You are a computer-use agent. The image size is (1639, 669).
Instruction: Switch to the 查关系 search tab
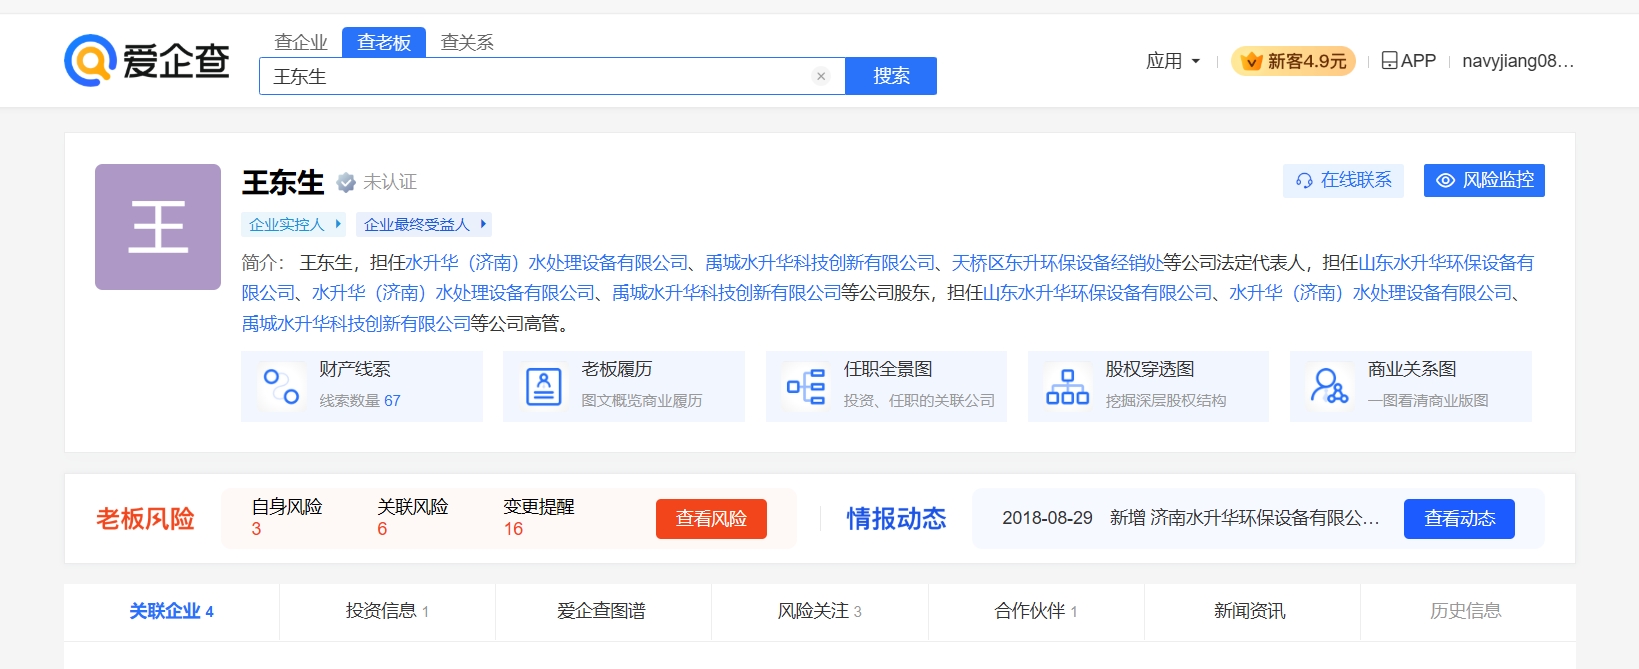tap(467, 42)
